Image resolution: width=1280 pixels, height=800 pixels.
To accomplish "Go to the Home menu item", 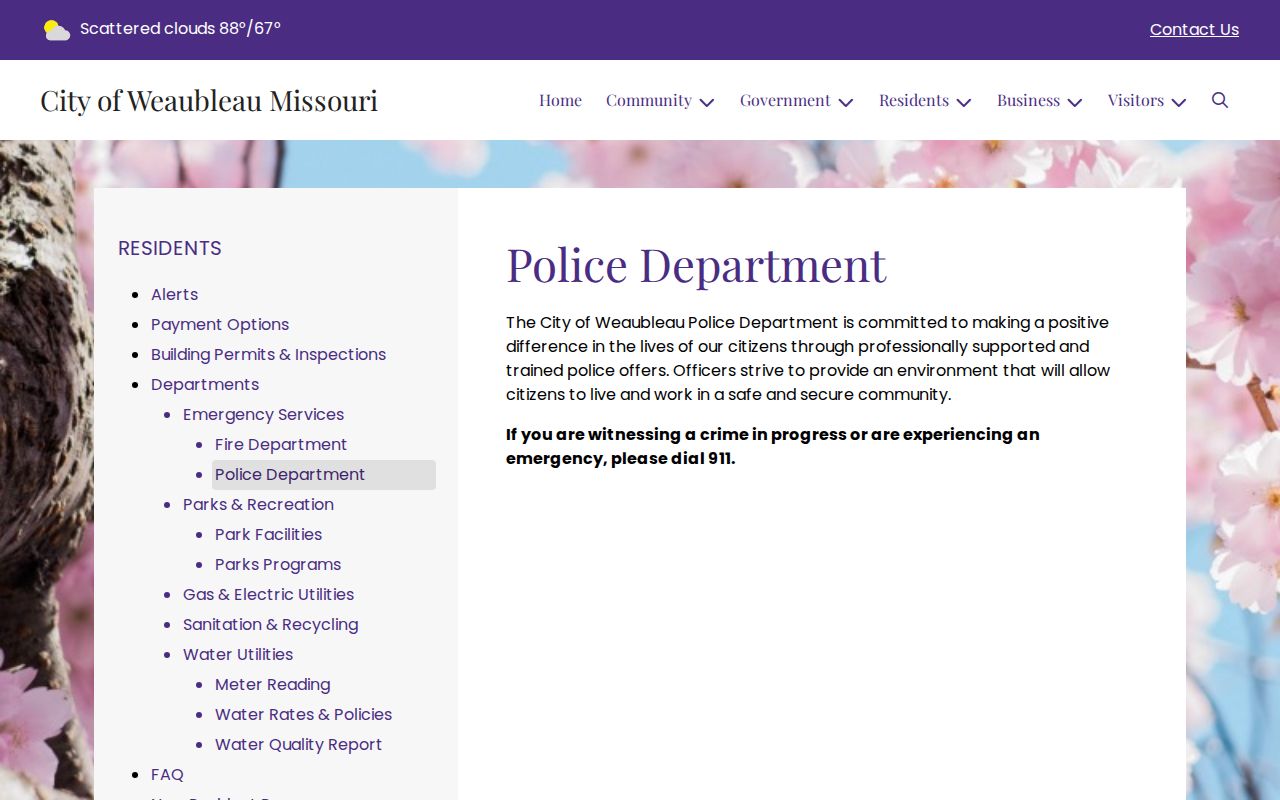I will 560,100.
